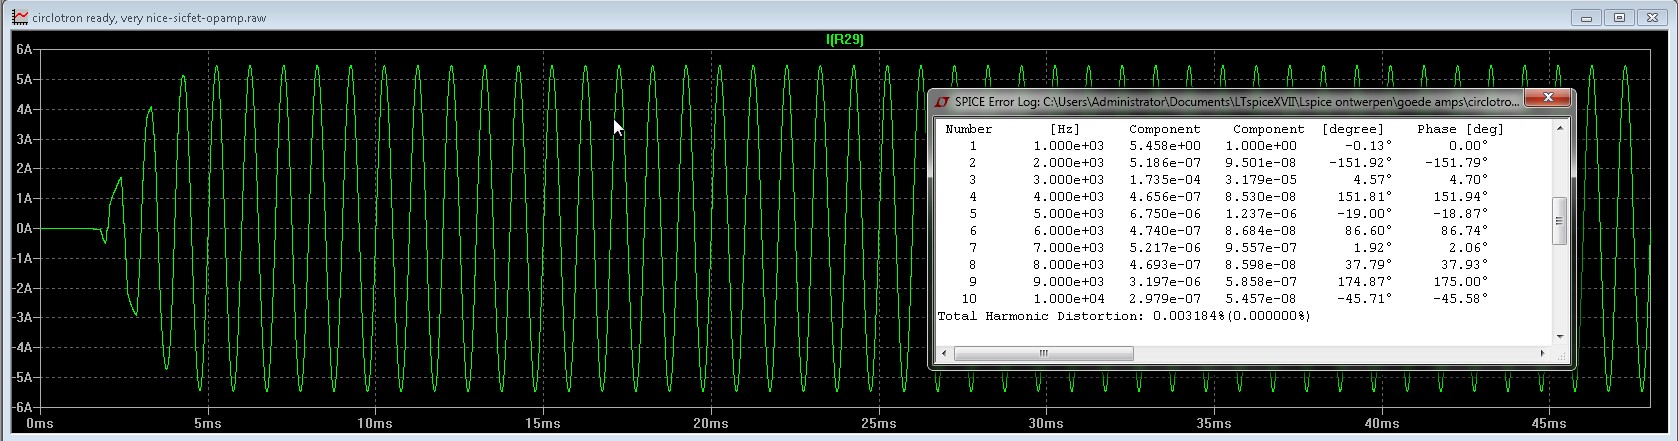
Task: Click the 'Number' column header
Action: point(968,129)
